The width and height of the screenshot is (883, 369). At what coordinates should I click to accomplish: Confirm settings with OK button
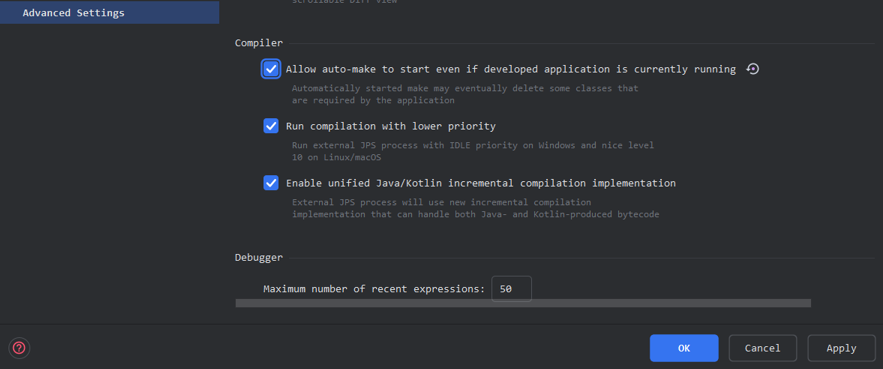click(684, 348)
